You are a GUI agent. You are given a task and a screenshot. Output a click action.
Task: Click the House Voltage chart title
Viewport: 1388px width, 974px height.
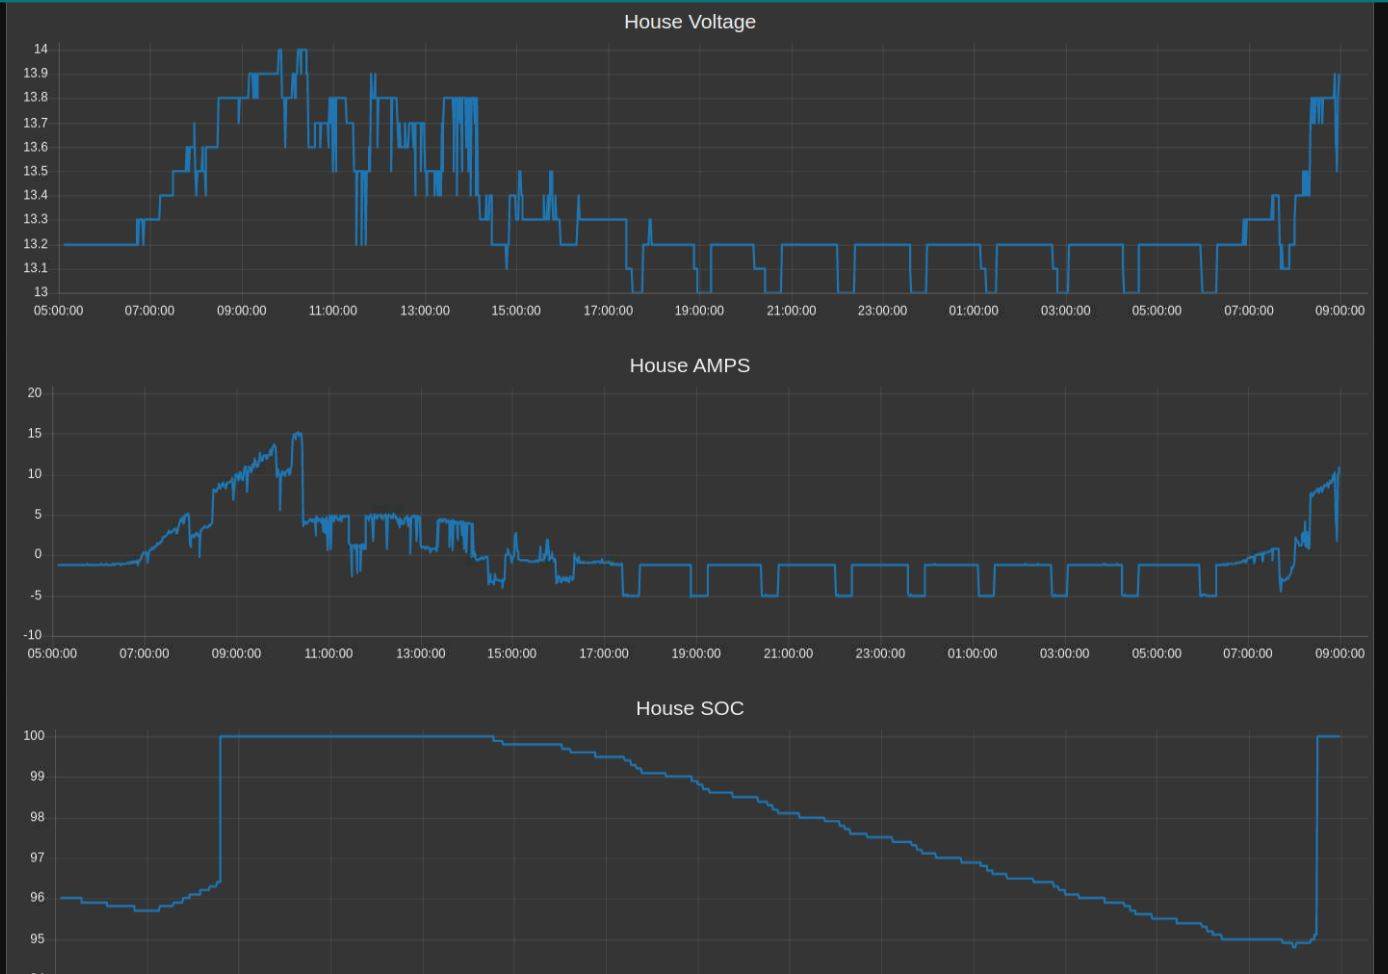[x=689, y=22]
